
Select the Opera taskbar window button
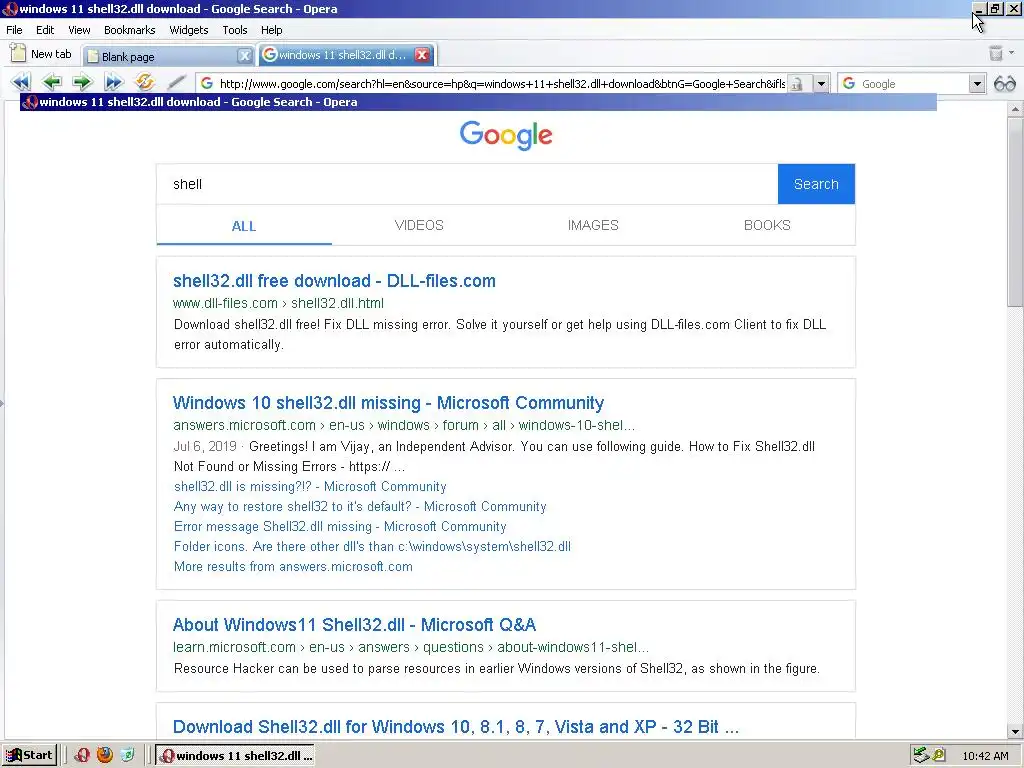click(x=235, y=756)
